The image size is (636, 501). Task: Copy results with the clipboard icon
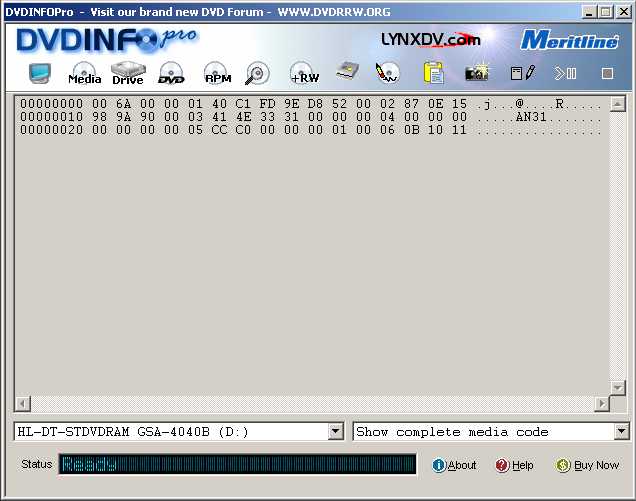click(434, 73)
